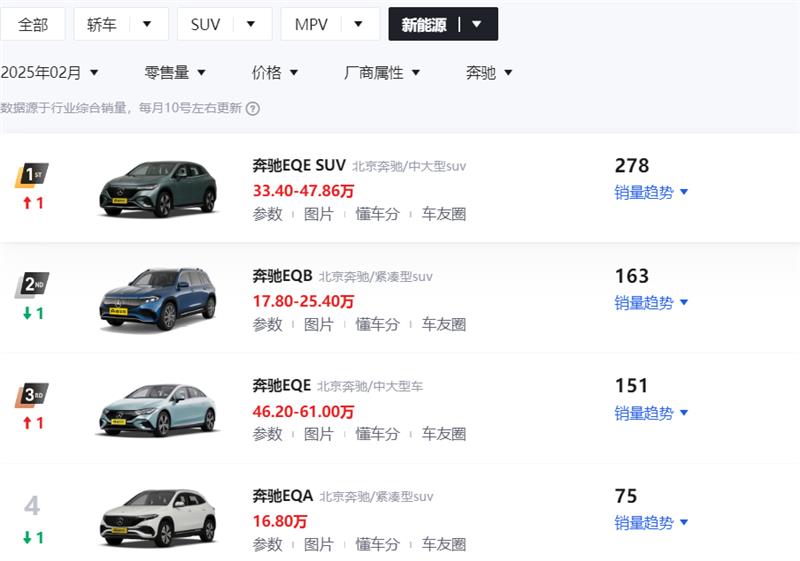Select the MPV category tab
The height and width of the screenshot is (561, 800).
point(329,24)
